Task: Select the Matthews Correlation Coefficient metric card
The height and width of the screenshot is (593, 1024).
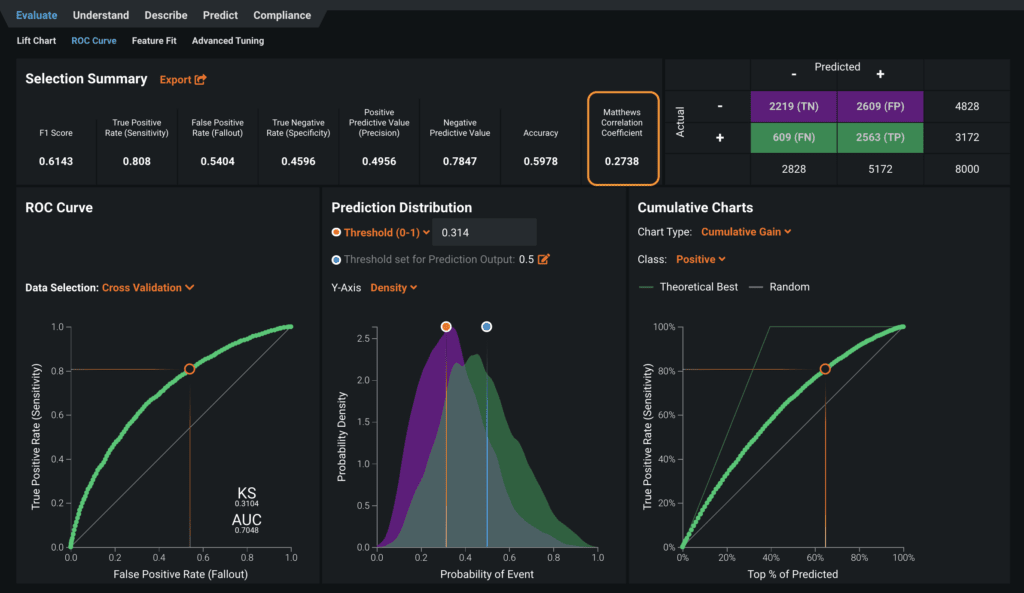Action: (x=622, y=138)
